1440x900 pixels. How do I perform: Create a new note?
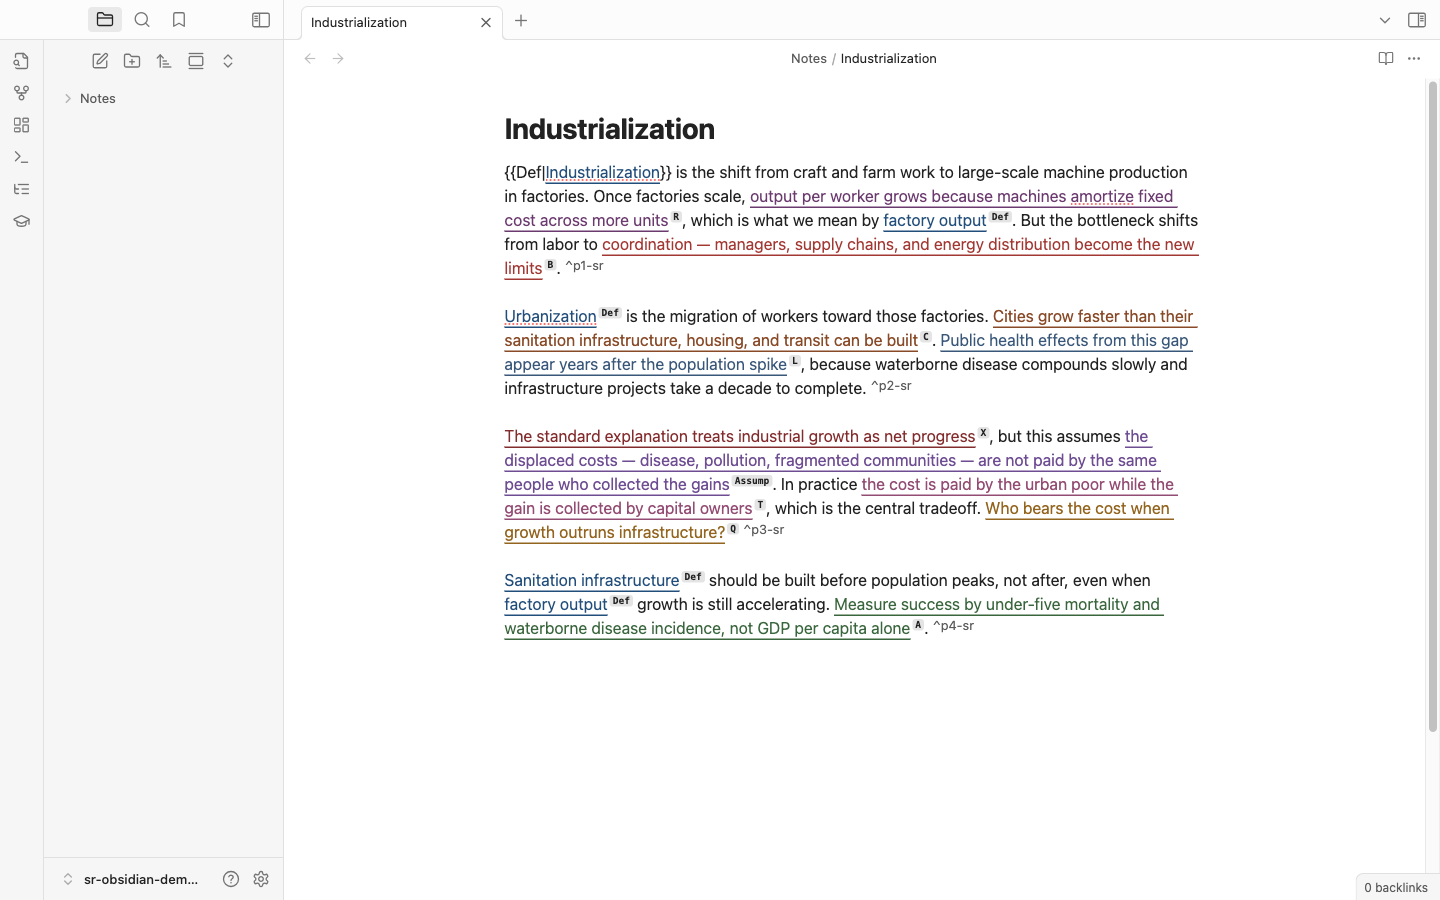(x=100, y=61)
